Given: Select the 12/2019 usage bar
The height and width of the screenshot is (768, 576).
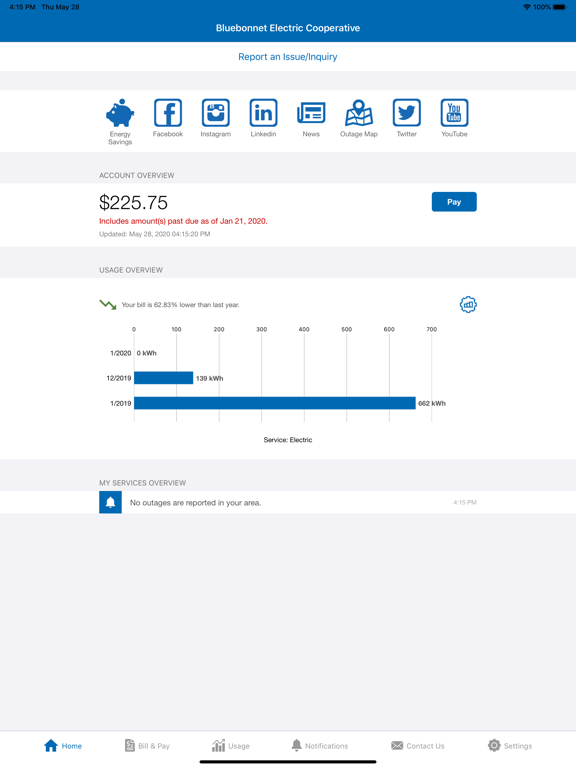Looking at the screenshot, I should click(164, 378).
